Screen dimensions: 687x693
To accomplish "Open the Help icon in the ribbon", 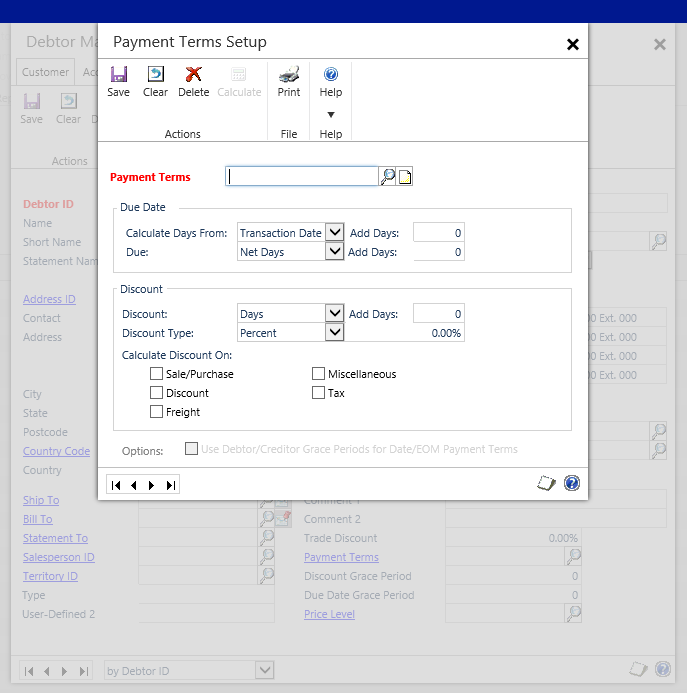I will 331,75.
